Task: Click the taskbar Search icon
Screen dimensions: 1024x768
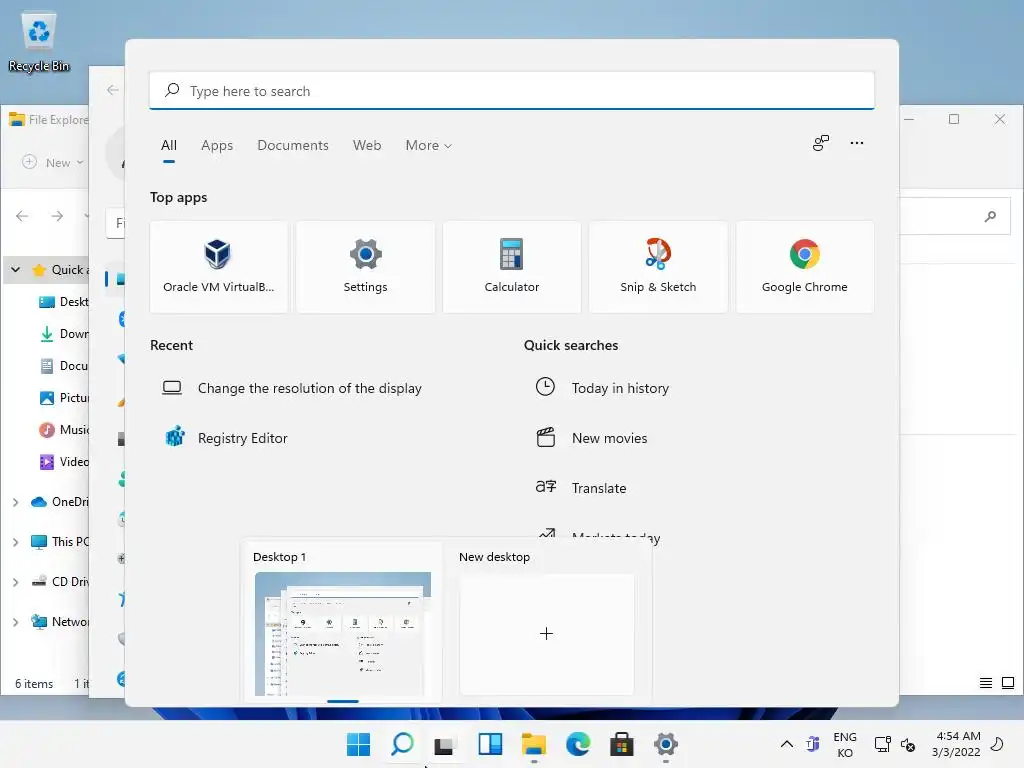Action: pos(402,744)
